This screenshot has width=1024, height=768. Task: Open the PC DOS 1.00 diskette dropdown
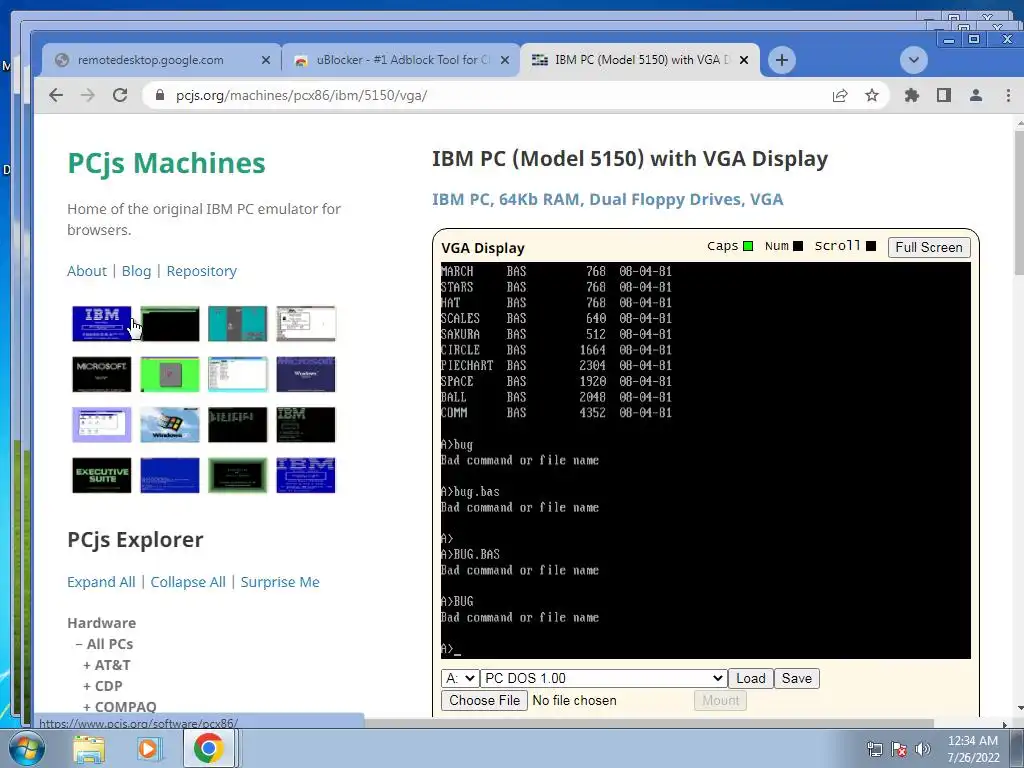pos(603,679)
